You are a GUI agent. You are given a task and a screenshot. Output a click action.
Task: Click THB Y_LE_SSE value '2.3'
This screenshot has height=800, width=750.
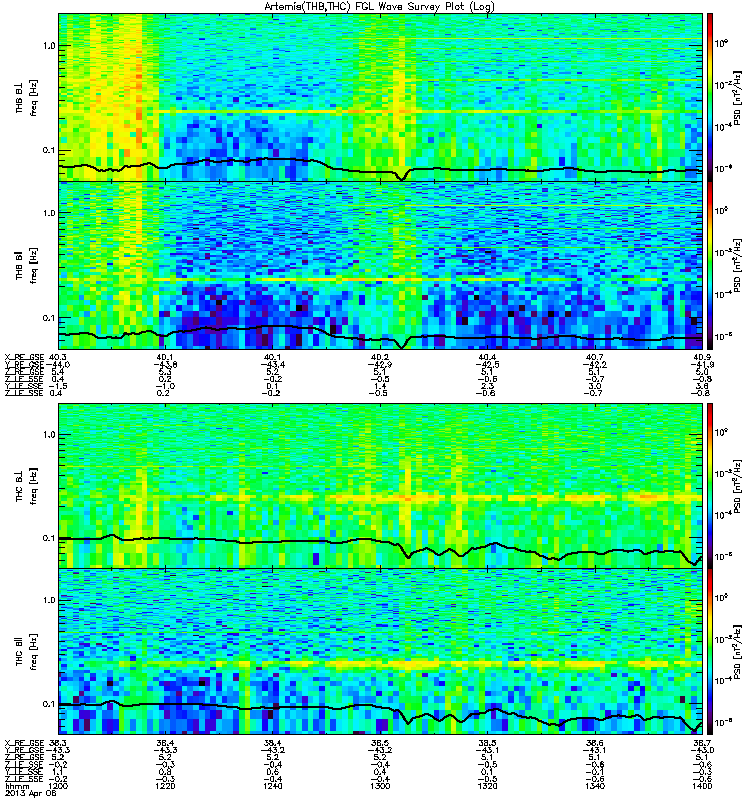[x=487, y=386]
